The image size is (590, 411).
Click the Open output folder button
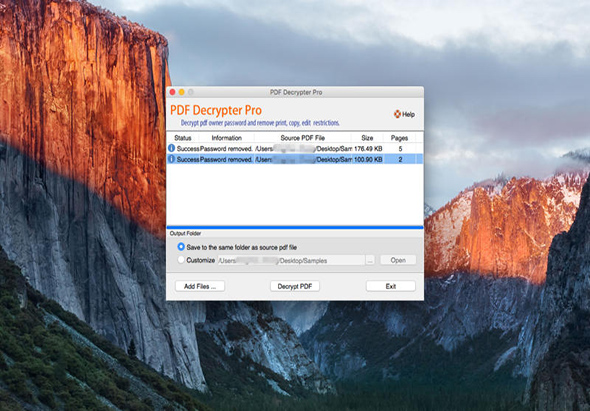pos(398,260)
